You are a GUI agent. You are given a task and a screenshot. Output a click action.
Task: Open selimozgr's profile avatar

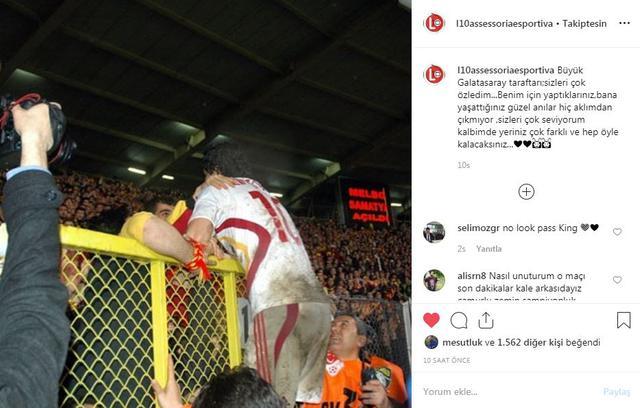coord(434,232)
